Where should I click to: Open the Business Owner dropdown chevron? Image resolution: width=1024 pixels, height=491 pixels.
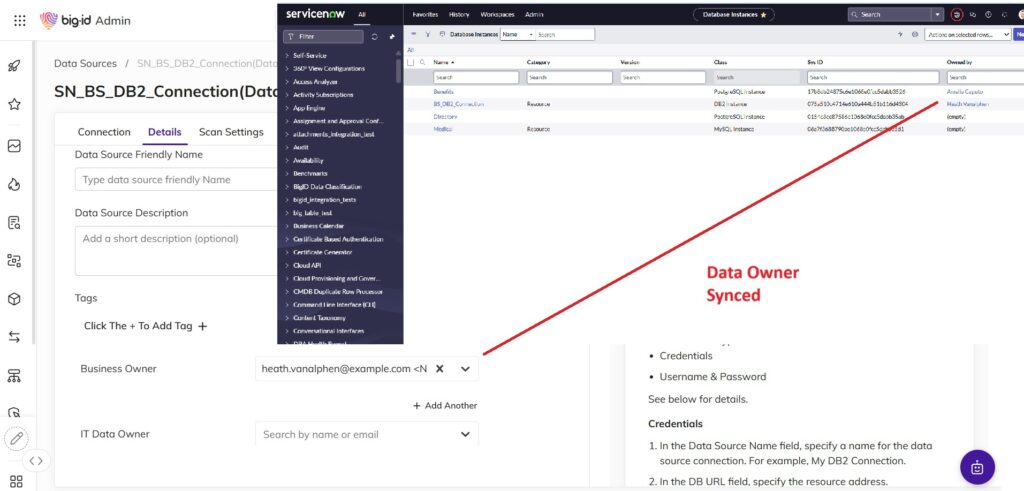pyautogui.click(x=465, y=369)
